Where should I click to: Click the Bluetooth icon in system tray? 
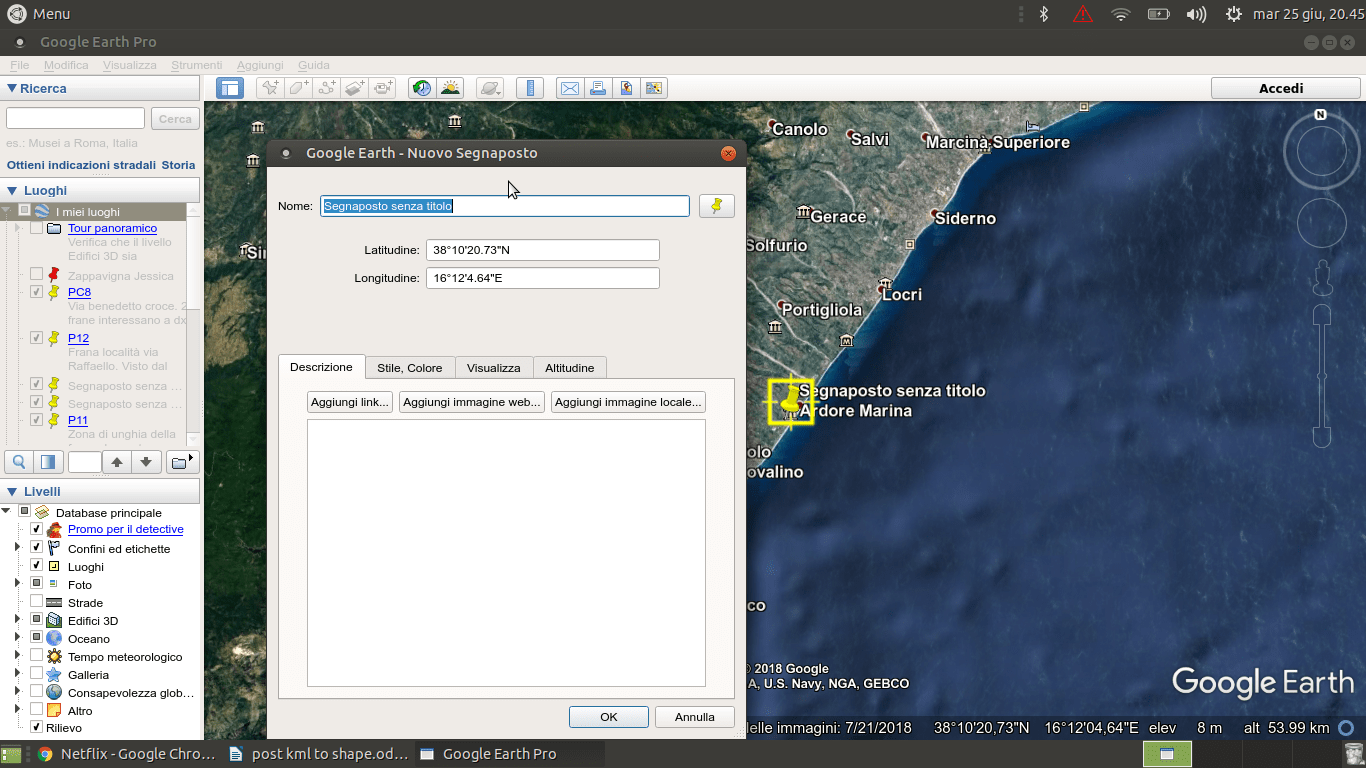point(1043,14)
